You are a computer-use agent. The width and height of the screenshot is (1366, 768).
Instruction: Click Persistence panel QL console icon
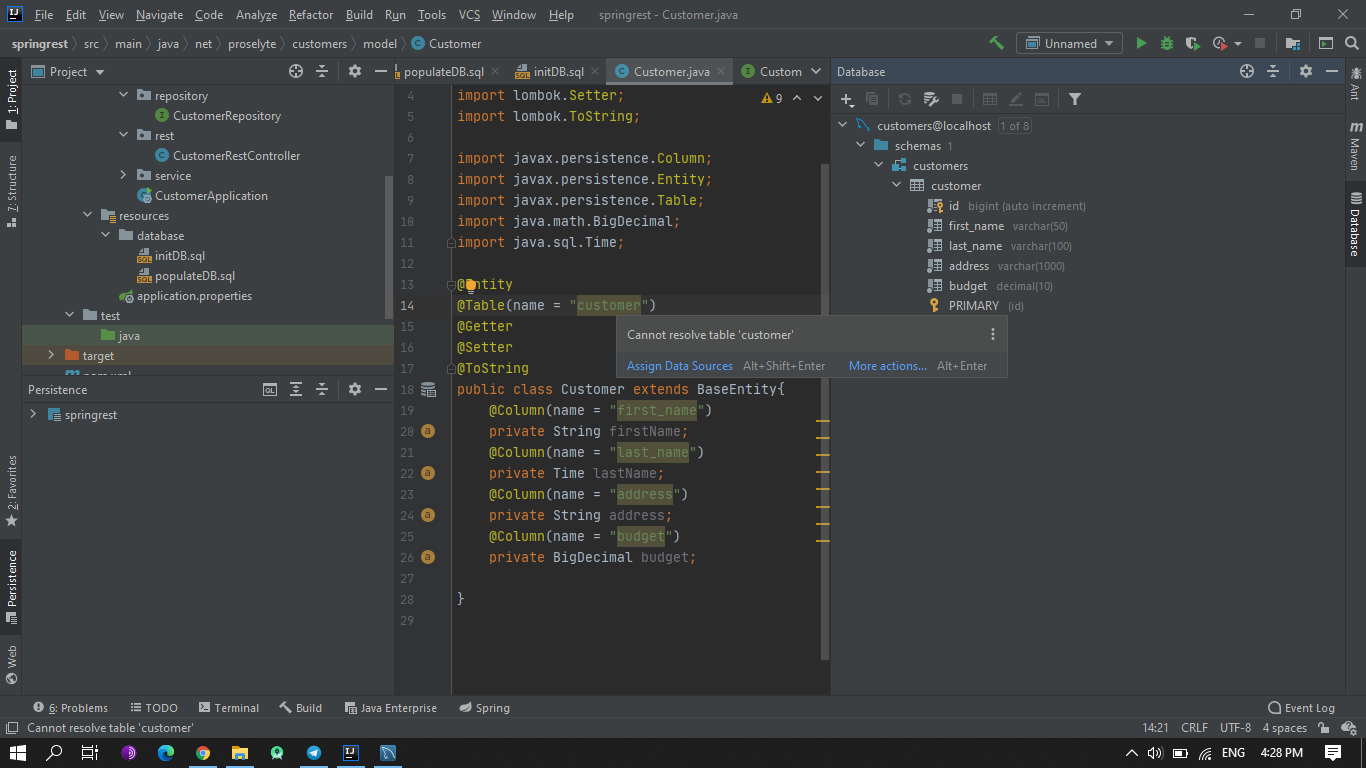[270, 389]
